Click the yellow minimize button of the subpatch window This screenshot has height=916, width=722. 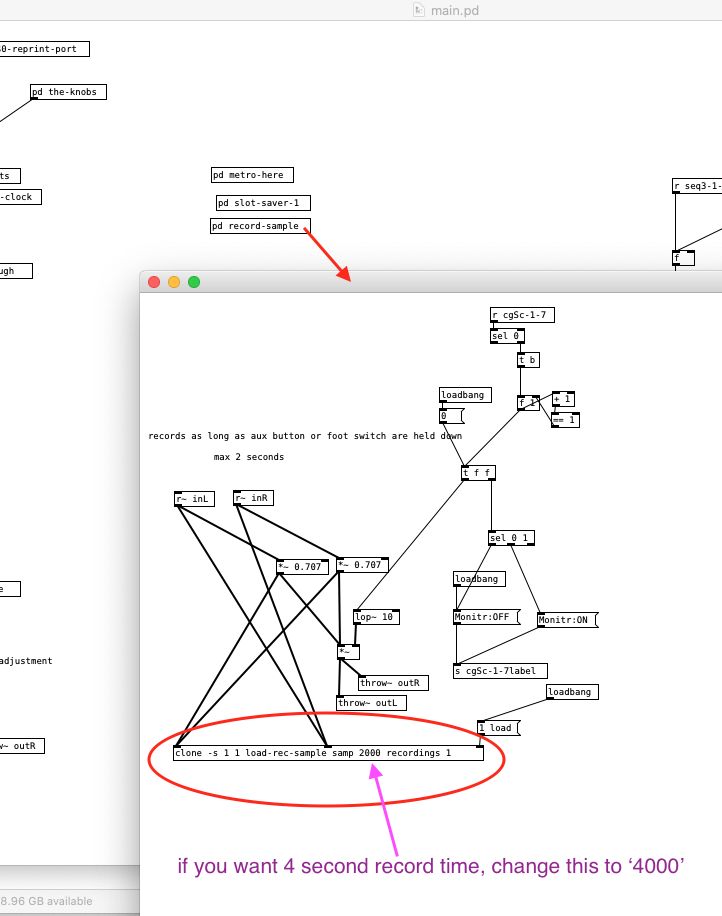[174, 282]
